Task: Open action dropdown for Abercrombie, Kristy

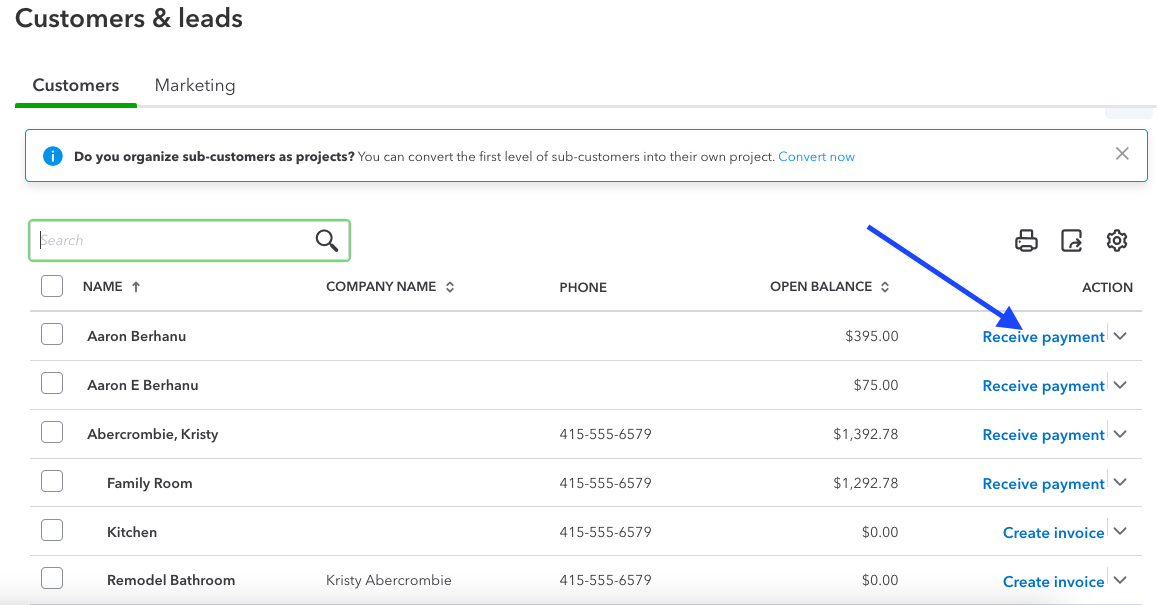Action: click(x=1120, y=435)
